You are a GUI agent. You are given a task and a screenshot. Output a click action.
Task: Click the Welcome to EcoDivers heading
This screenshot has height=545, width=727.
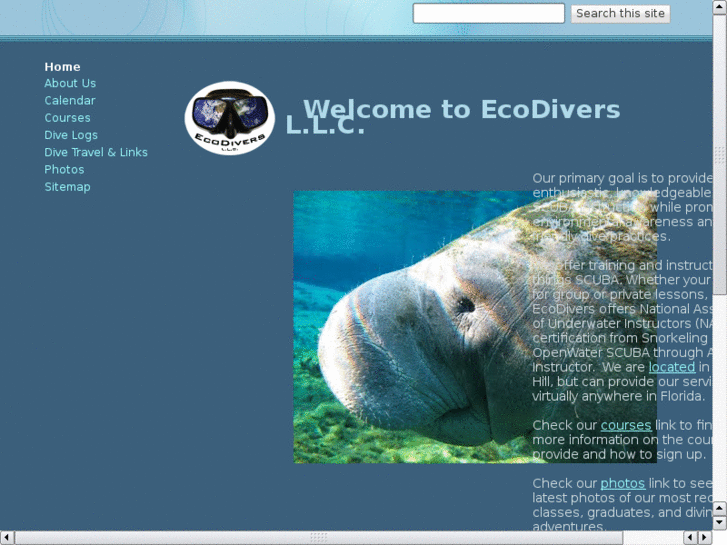click(453, 117)
